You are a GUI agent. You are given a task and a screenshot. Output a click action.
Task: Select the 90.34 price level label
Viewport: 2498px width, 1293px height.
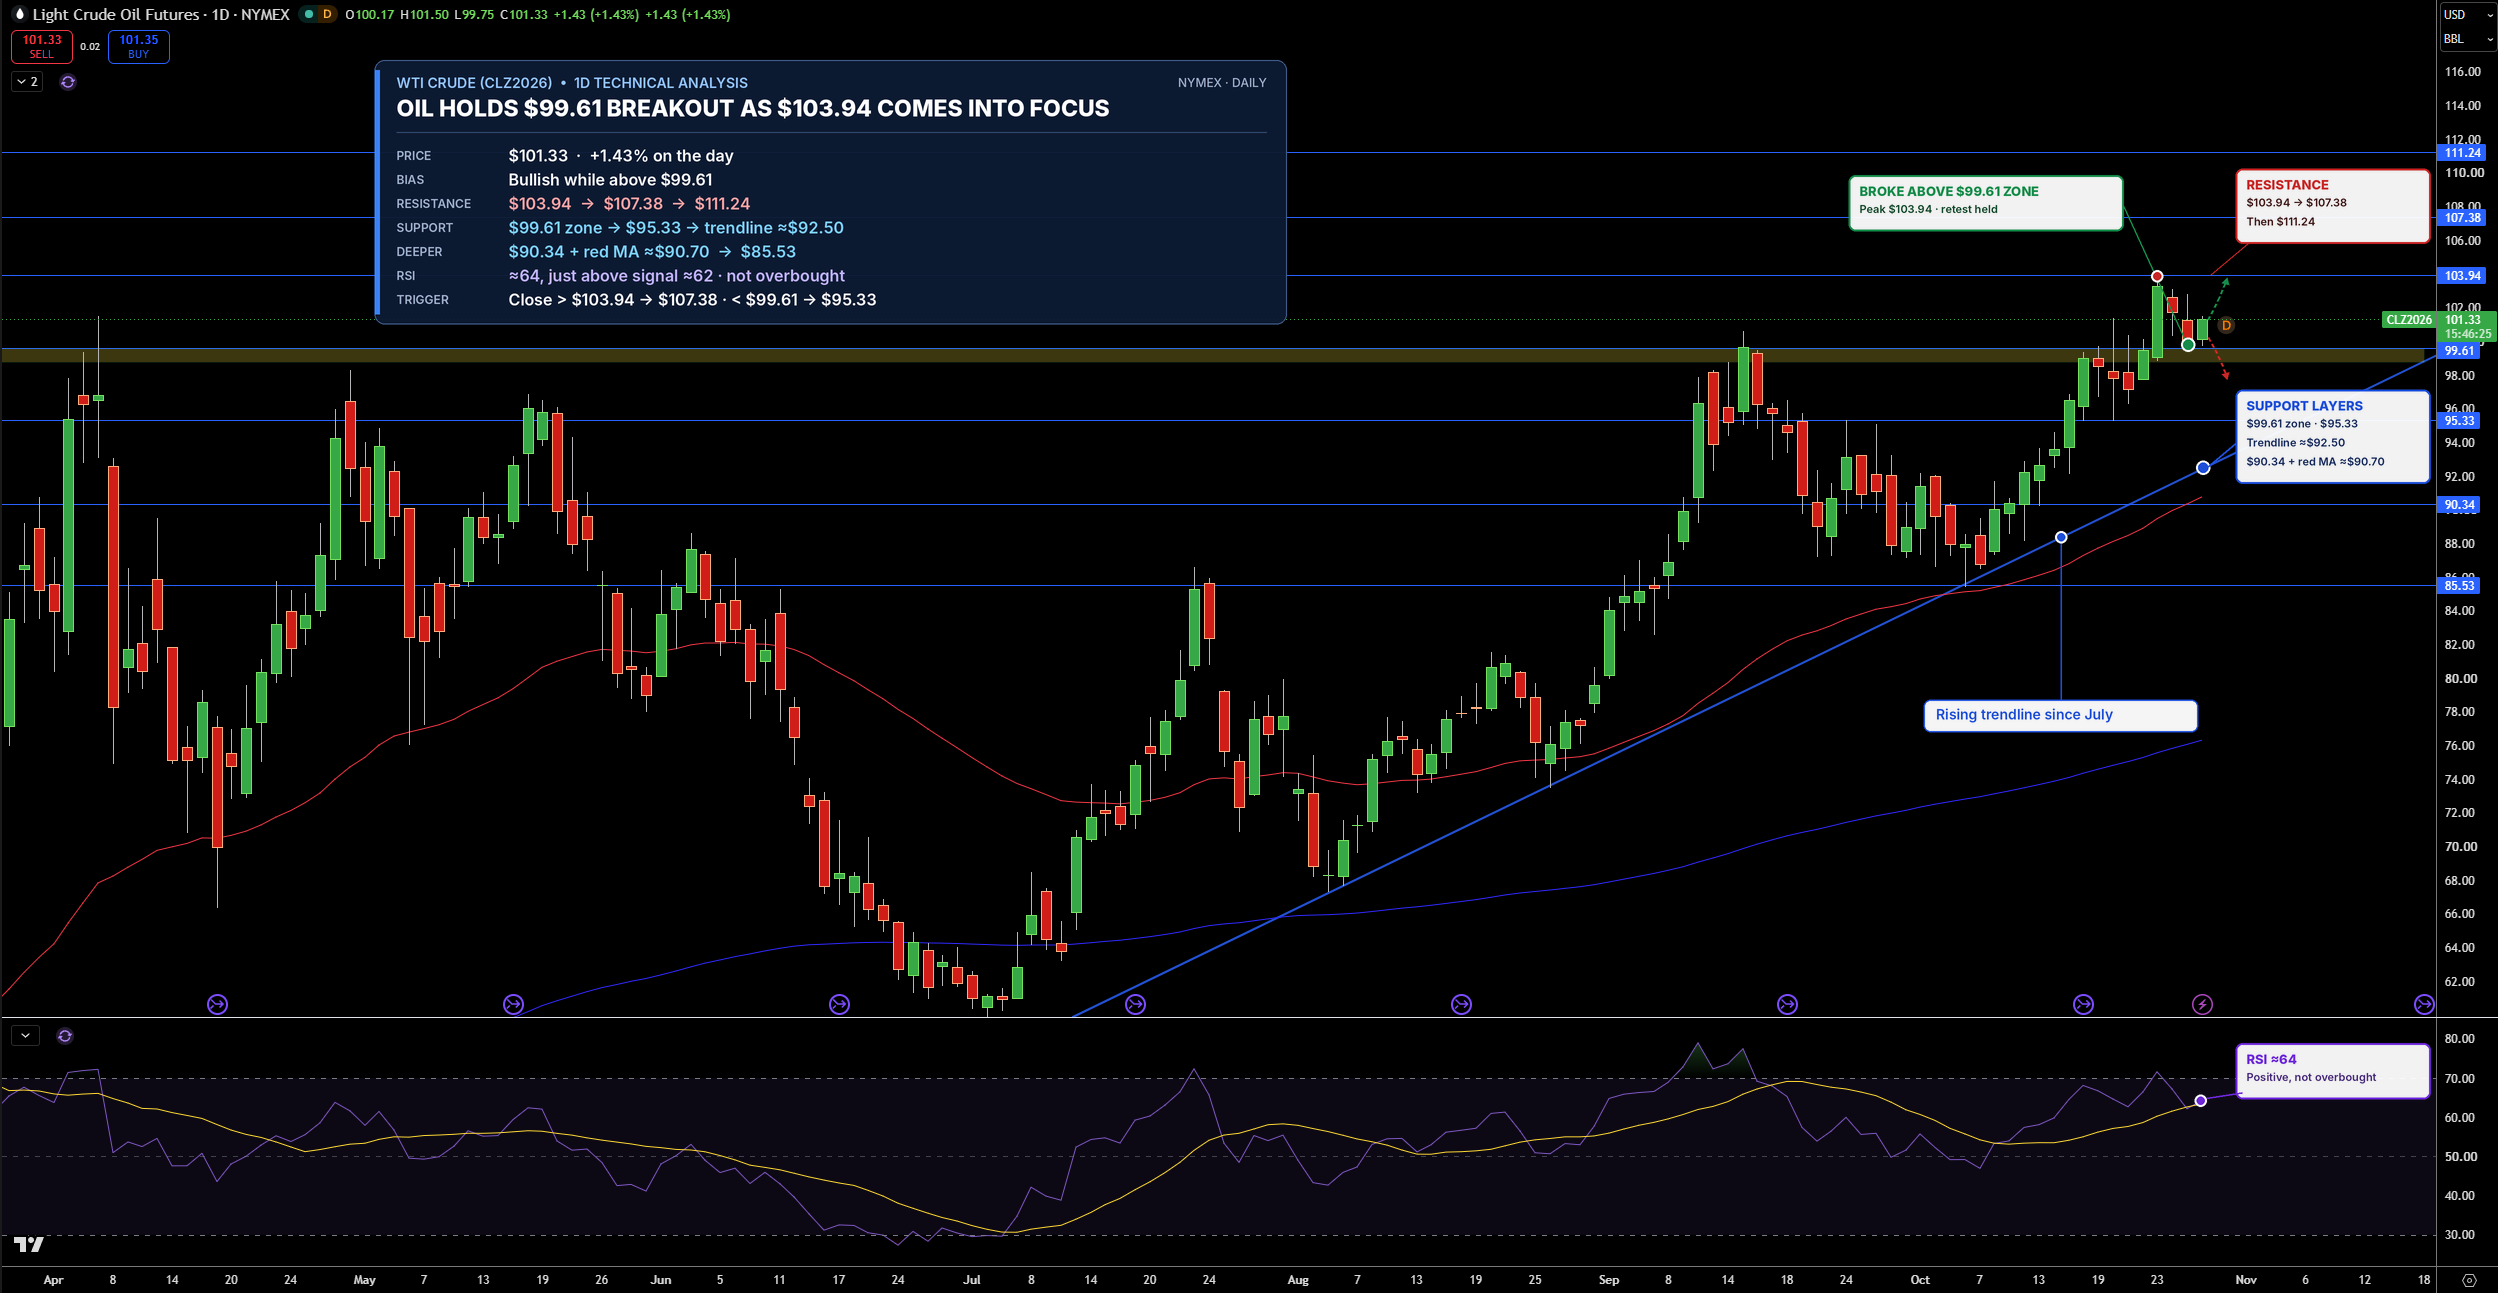pos(2460,505)
